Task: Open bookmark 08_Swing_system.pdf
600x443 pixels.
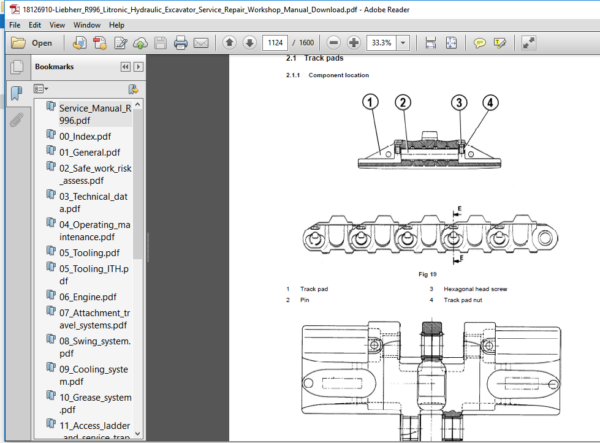Action: tap(95, 347)
